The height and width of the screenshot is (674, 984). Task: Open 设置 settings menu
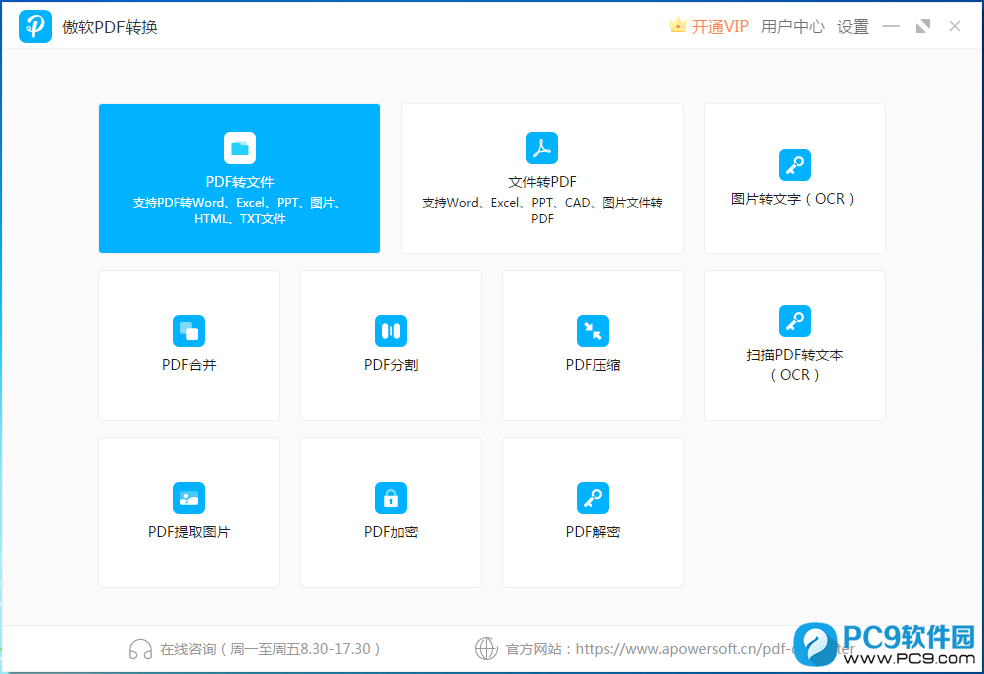coord(853,26)
